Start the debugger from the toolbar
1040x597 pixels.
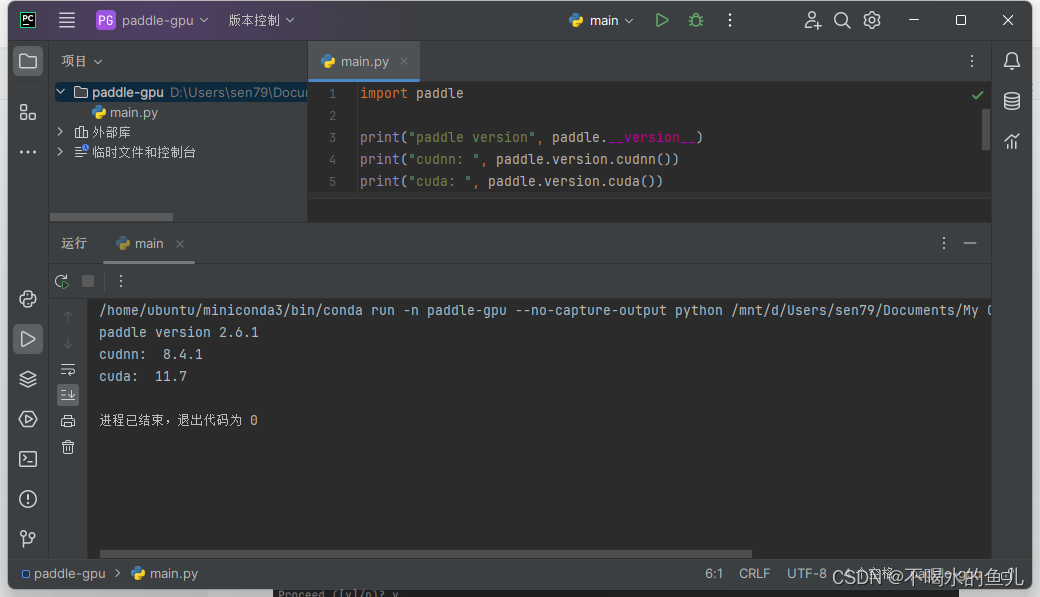(695, 19)
